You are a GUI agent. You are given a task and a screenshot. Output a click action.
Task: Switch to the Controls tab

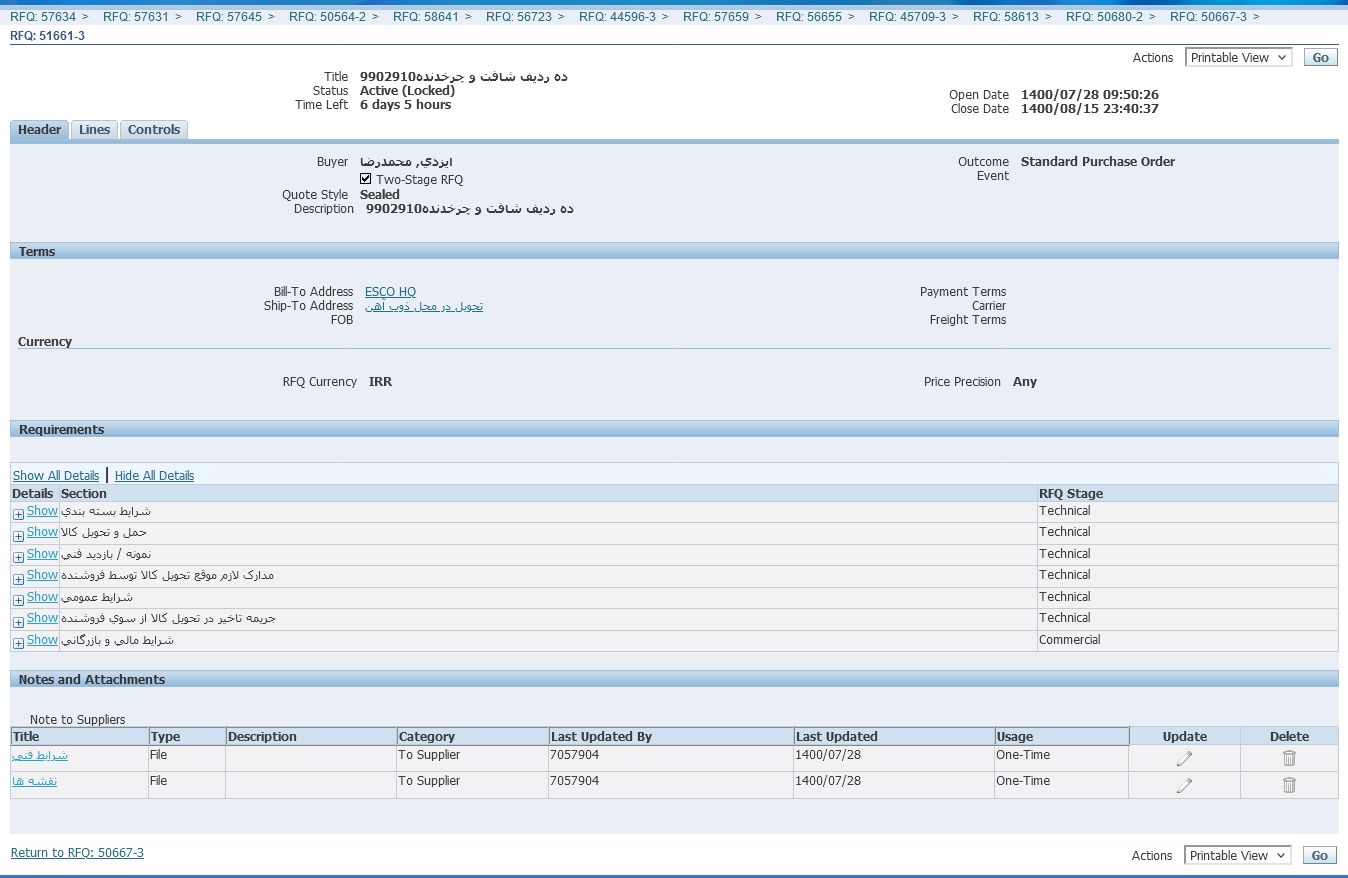154,130
